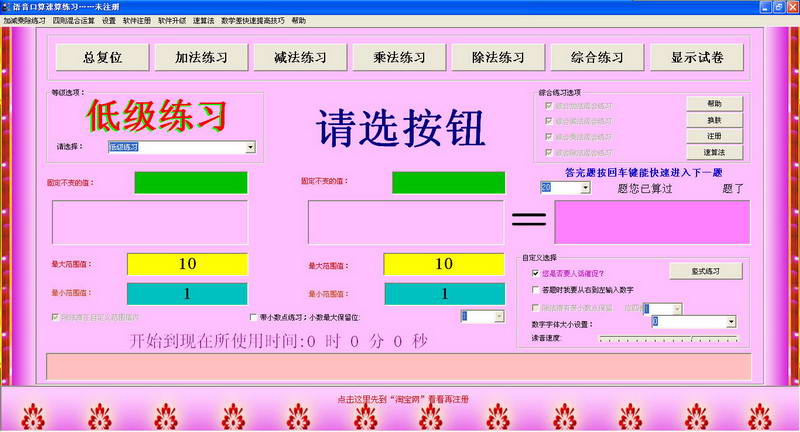800x432 pixels.
Task: Open the 软件注册 menu
Action: click(137, 20)
